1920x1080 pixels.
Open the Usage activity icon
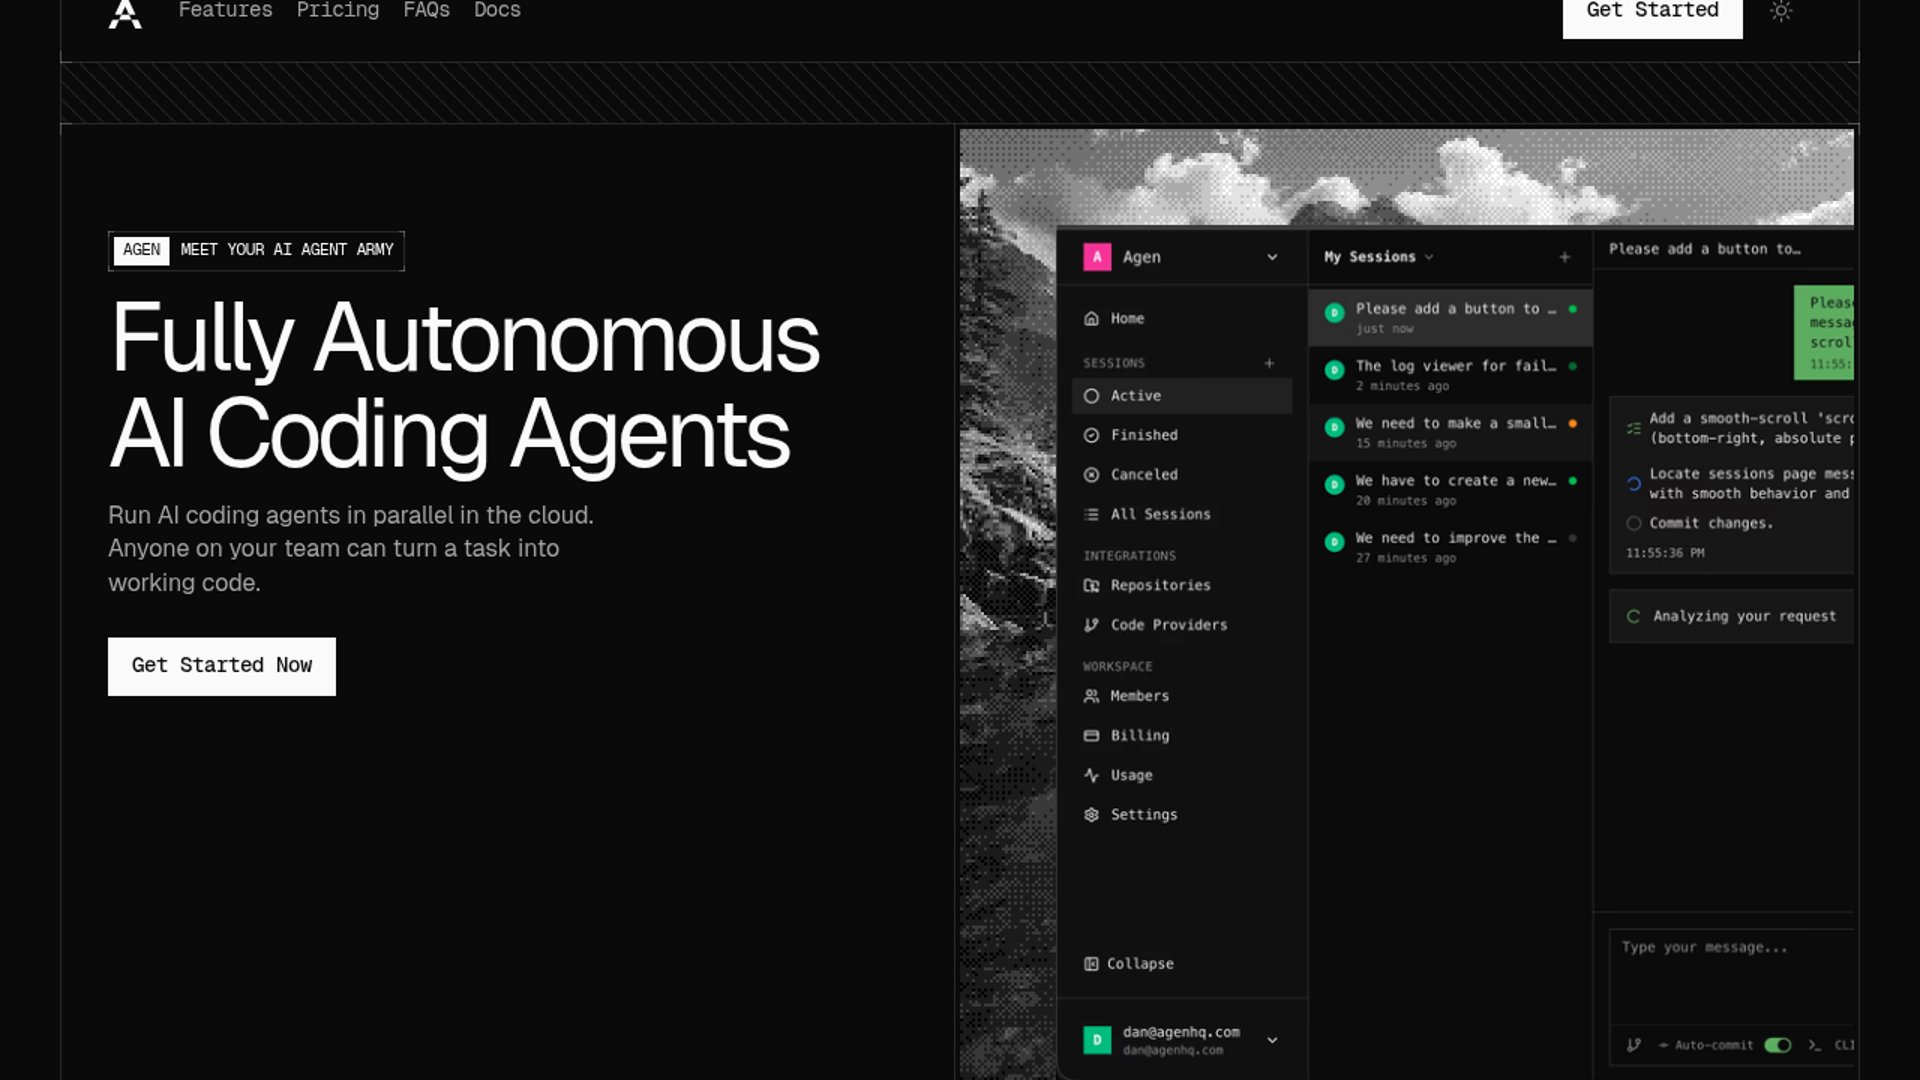tap(1091, 775)
